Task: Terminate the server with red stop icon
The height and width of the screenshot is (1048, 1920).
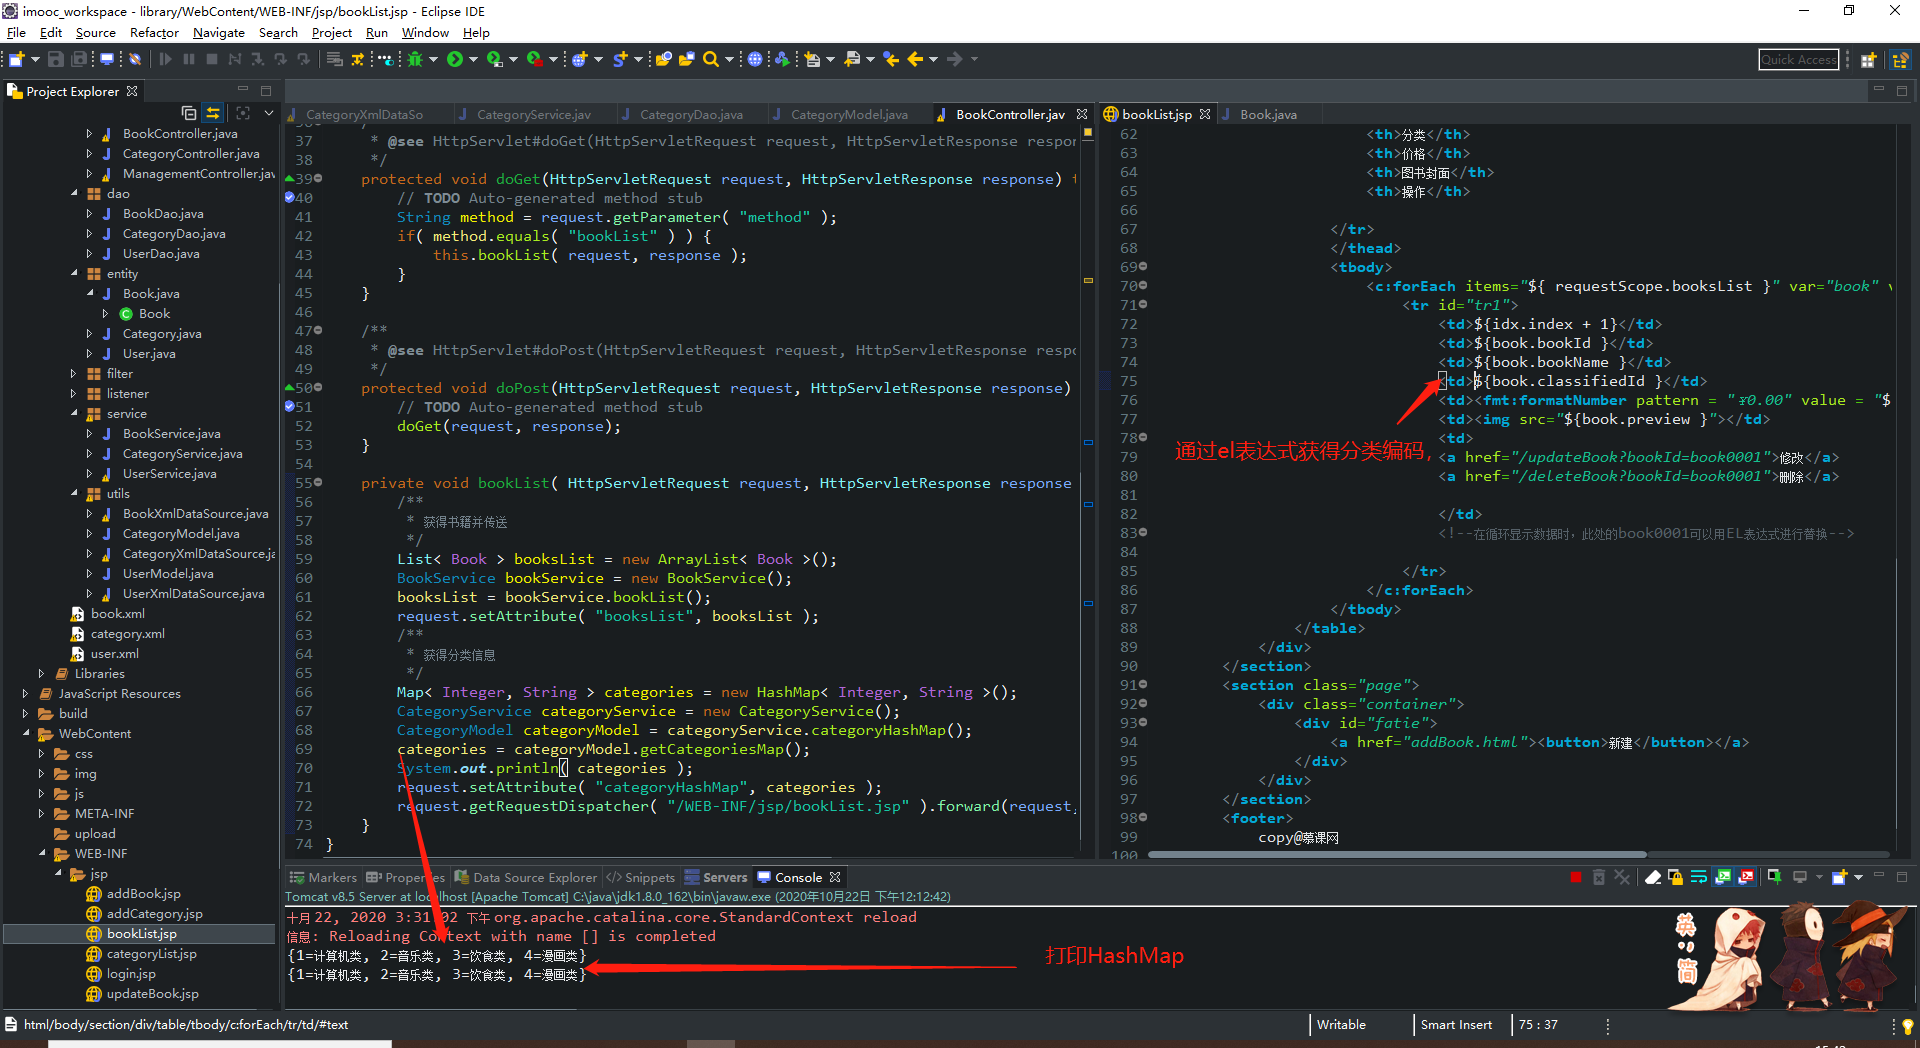Action: 1576,877
